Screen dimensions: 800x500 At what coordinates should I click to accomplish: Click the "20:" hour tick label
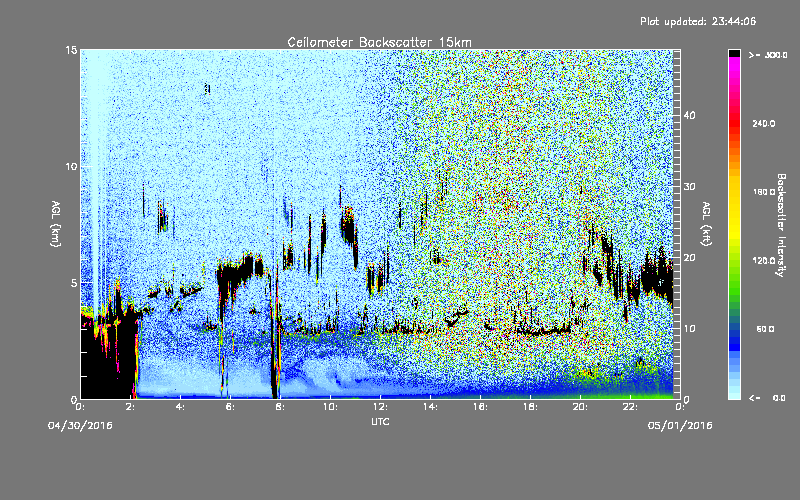tap(580, 407)
